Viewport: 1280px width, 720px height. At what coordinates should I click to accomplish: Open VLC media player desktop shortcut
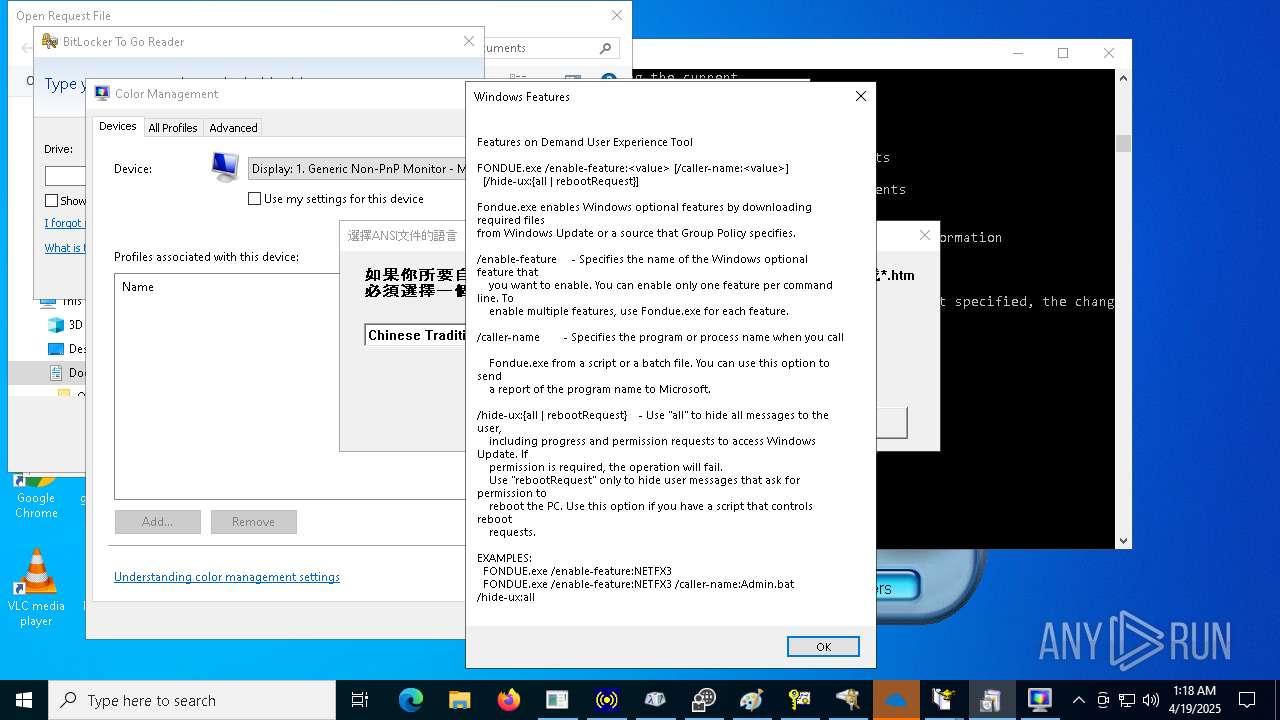coord(36,588)
